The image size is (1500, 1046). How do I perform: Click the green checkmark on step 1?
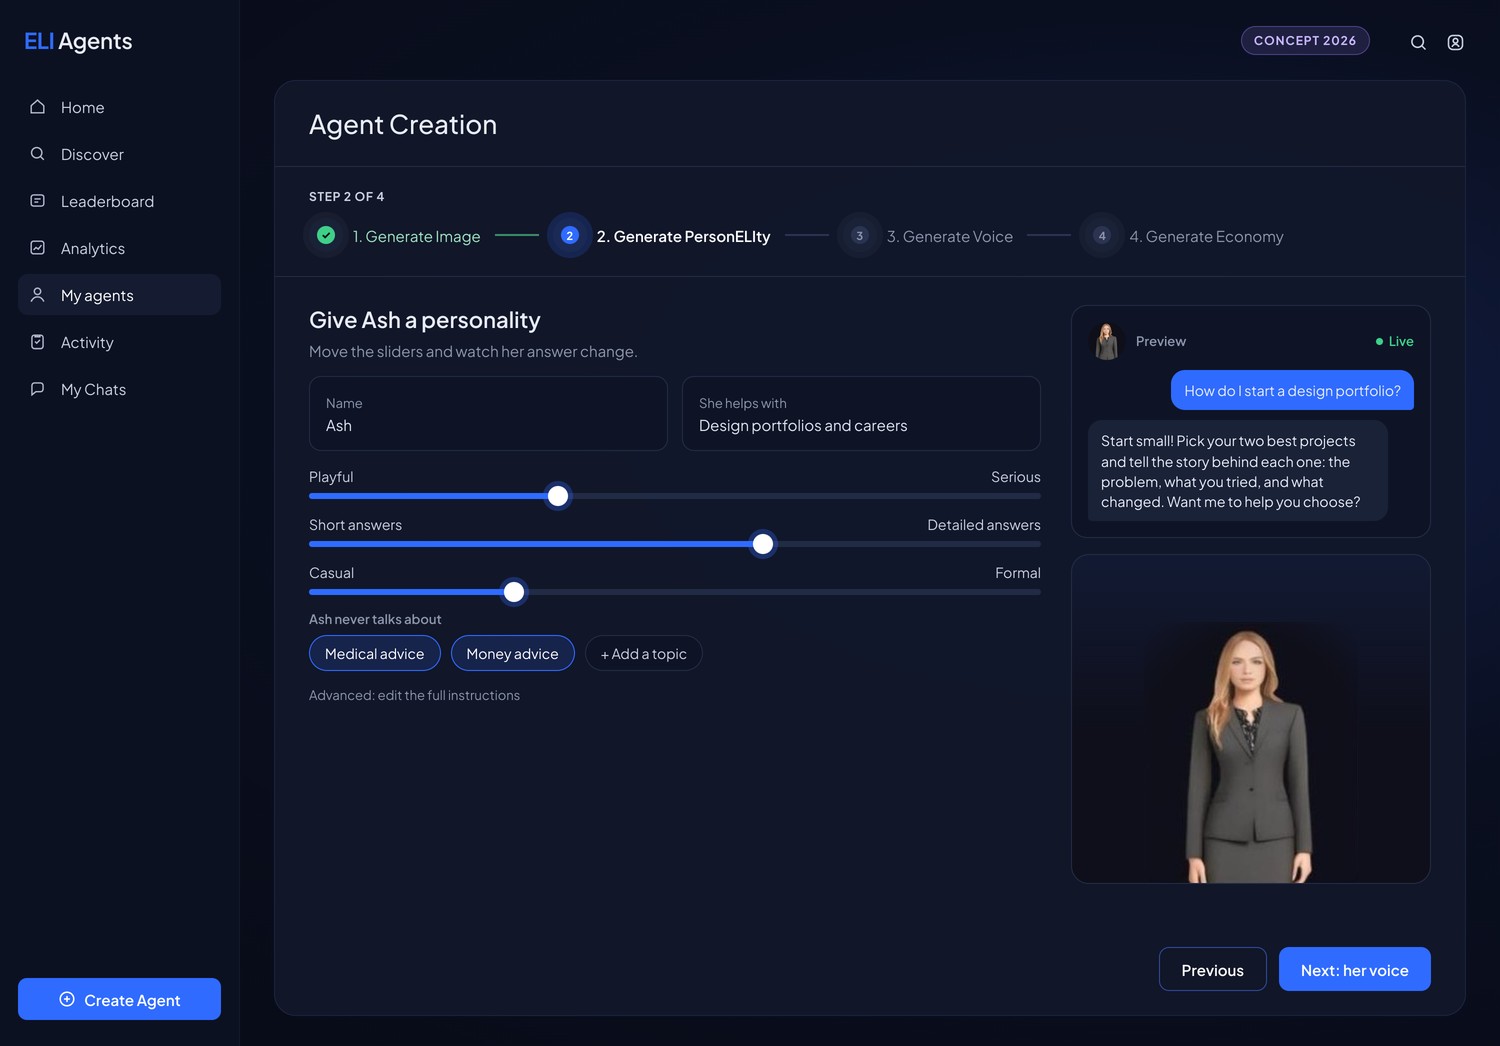tap(326, 236)
